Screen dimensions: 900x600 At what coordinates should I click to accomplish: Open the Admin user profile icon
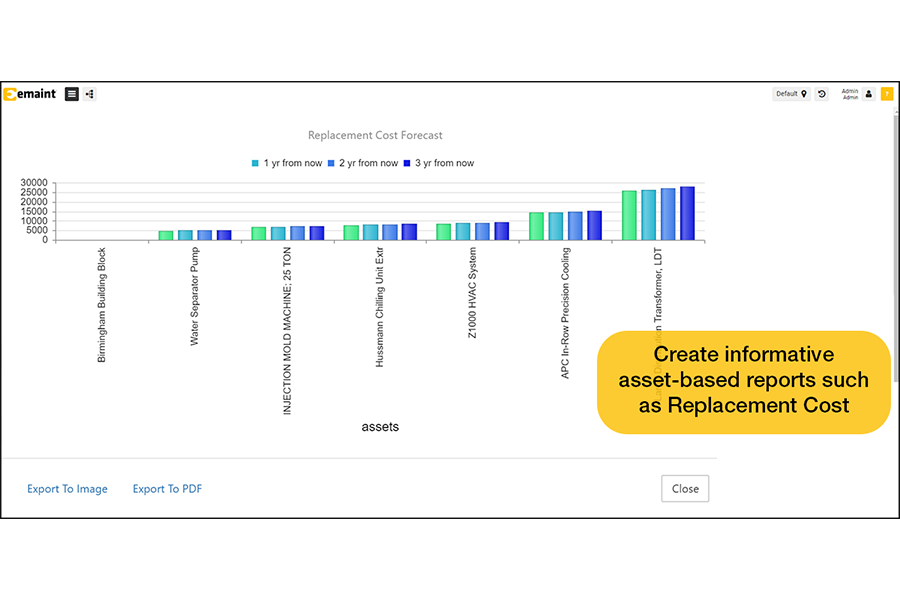pos(869,94)
